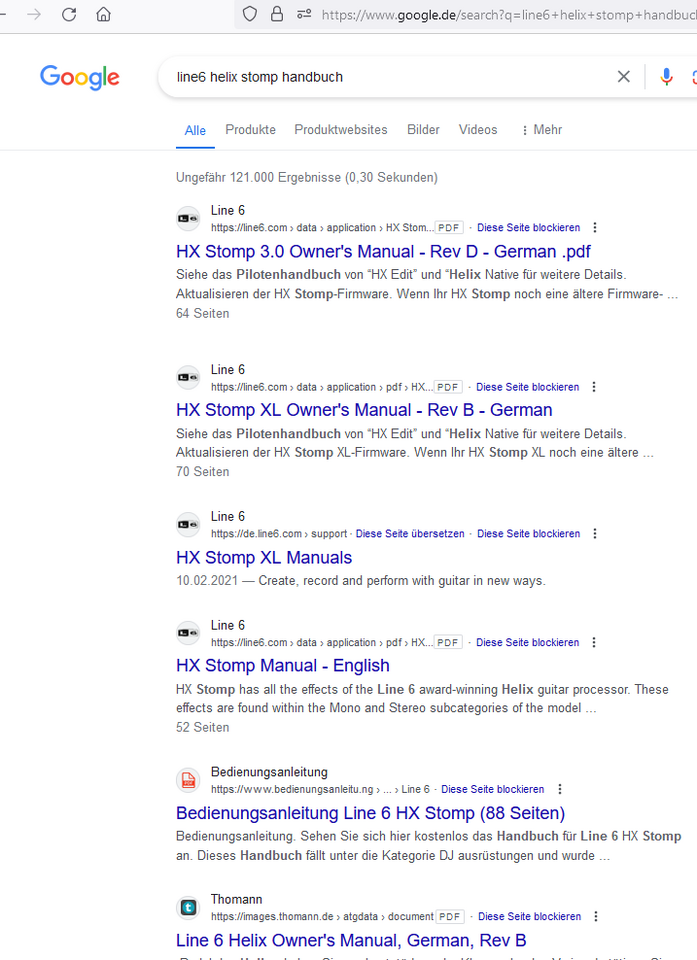
Task: Start voice search with microphone icon
Action: coord(666,77)
